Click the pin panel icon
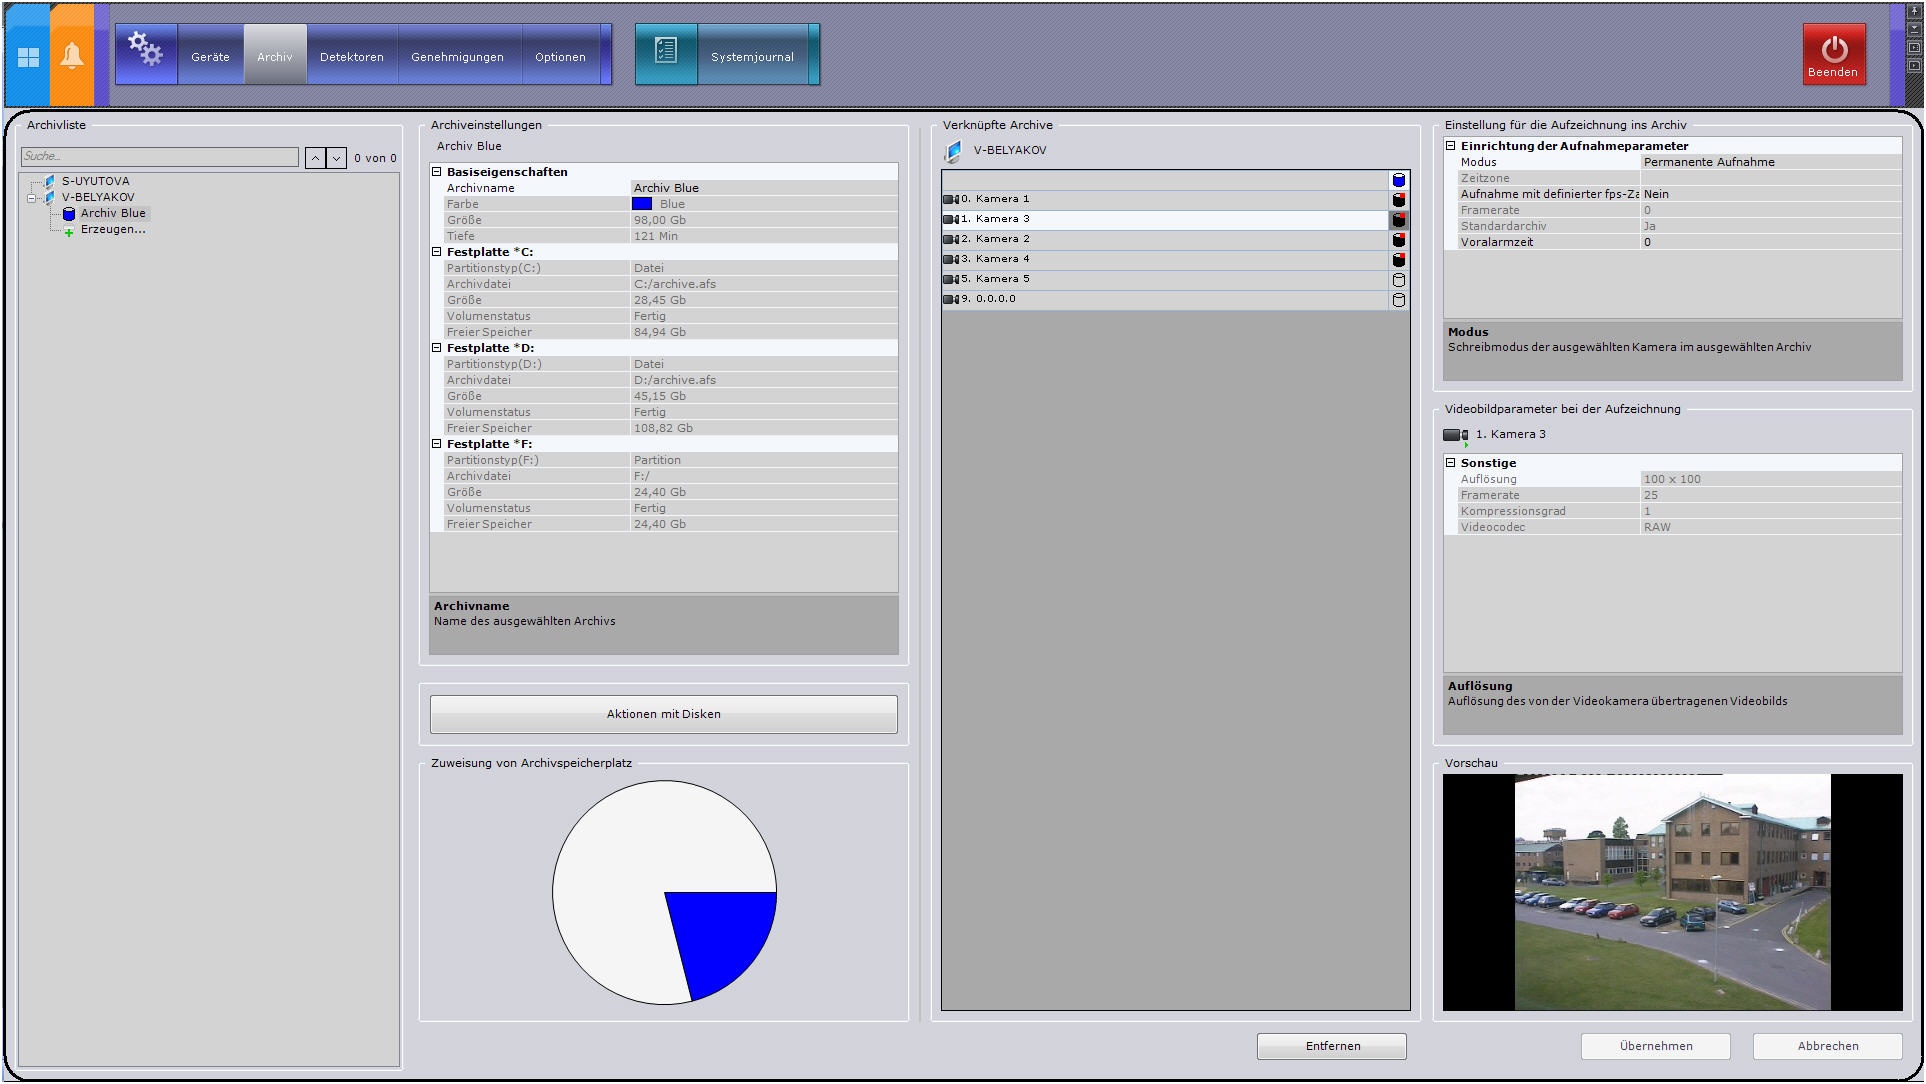This screenshot has height=1084, width=1926. click(1914, 11)
